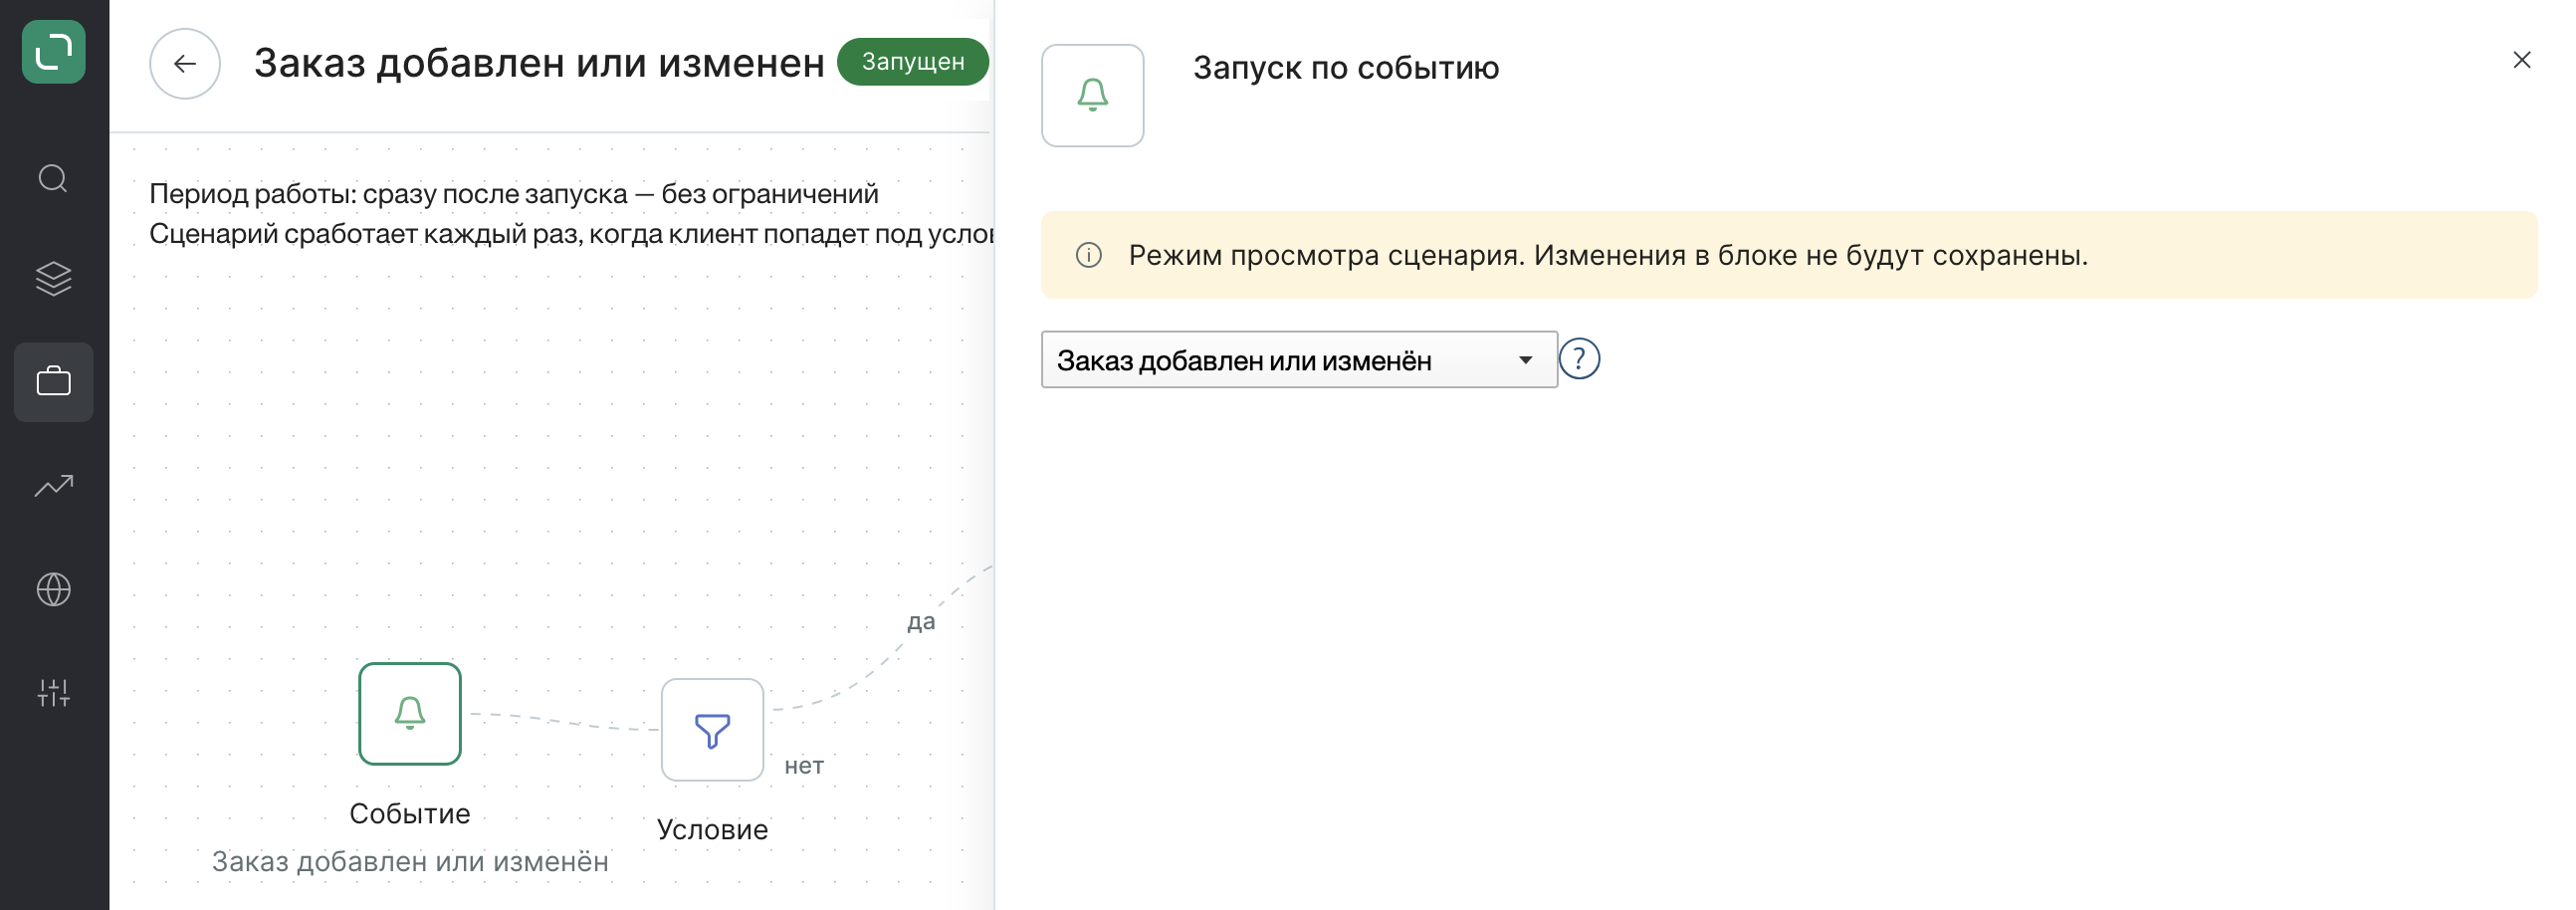This screenshot has width=2576, height=910.
Task: Click the 'нет' branch label
Action: tap(804, 766)
